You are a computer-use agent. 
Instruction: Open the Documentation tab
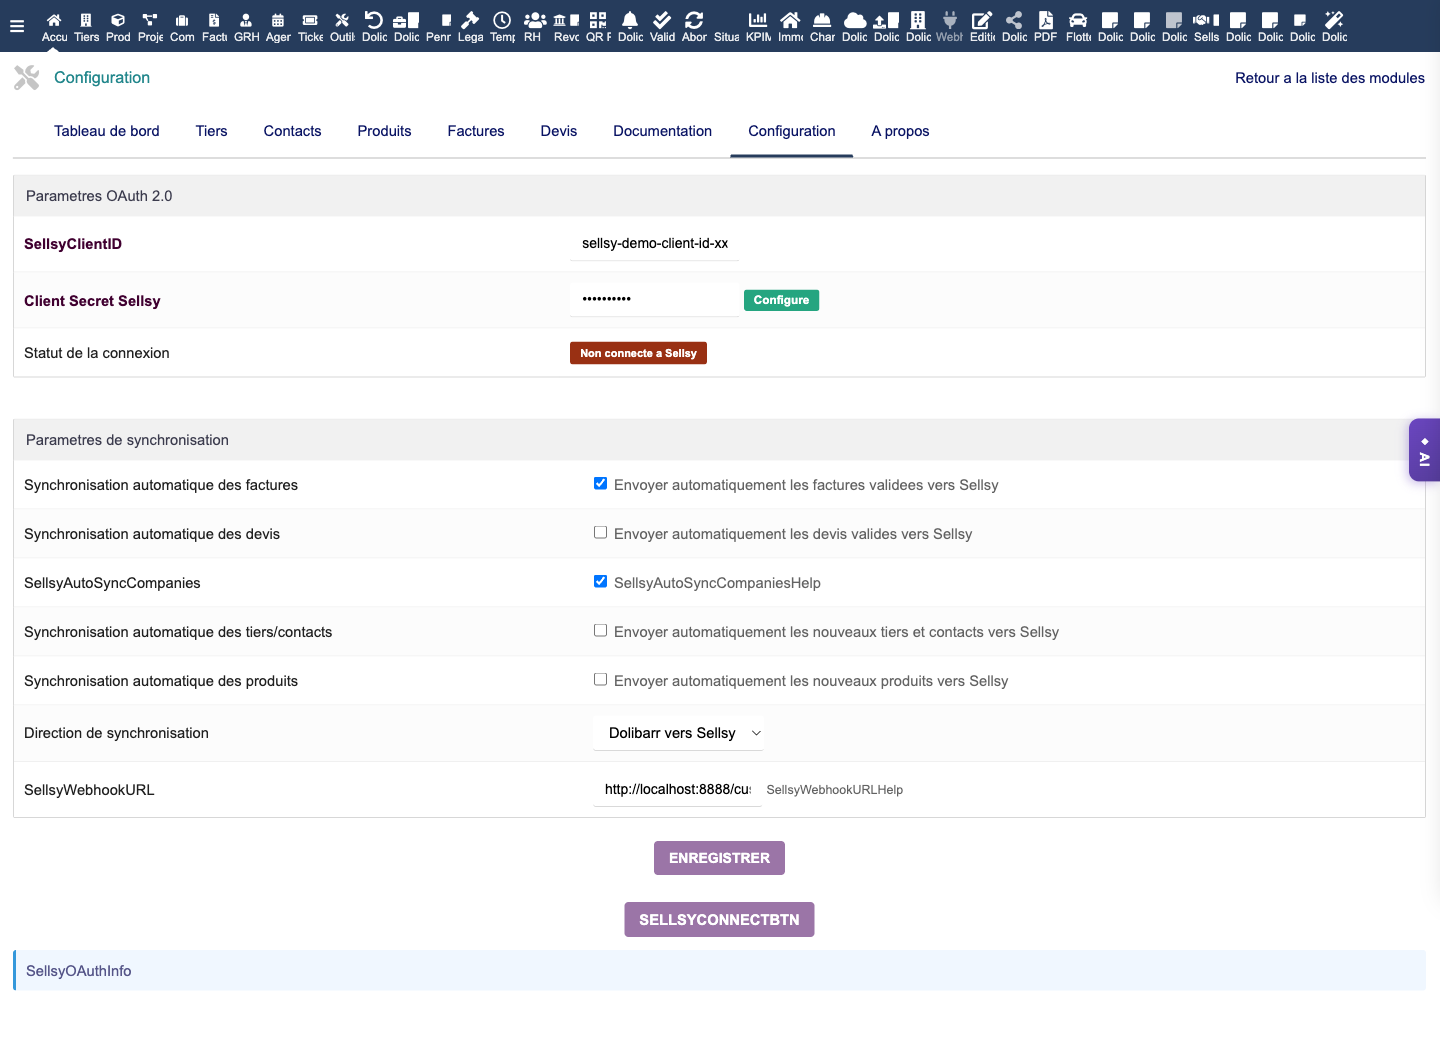pos(663,131)
